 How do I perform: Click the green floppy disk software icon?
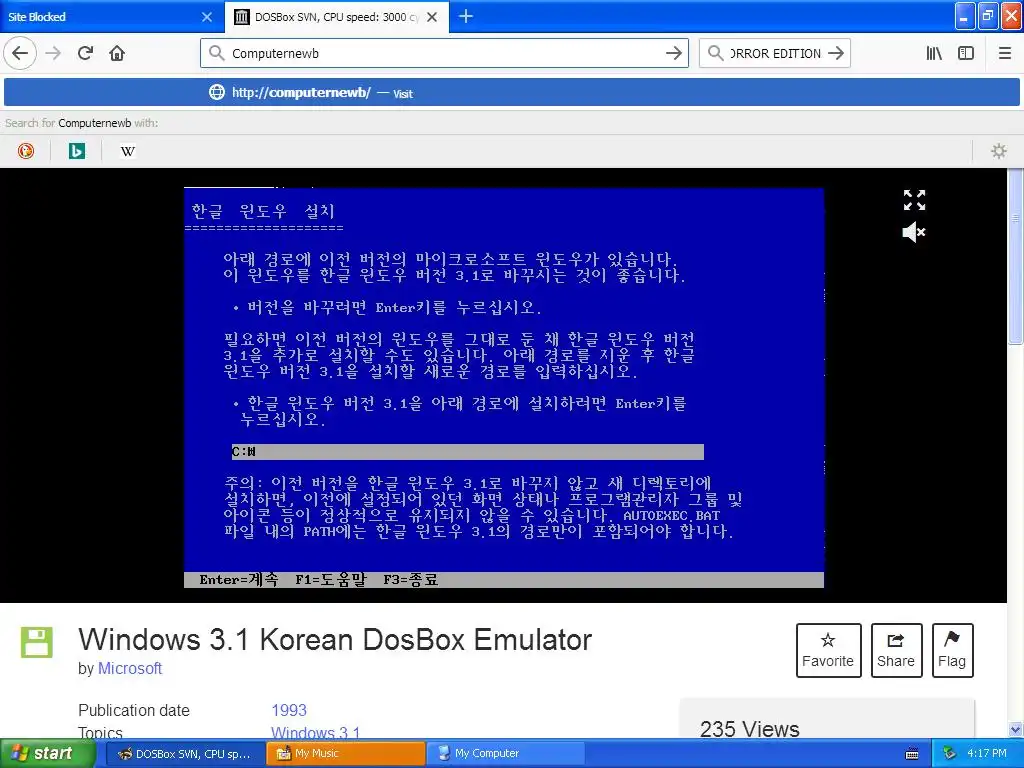click(37, 642)
